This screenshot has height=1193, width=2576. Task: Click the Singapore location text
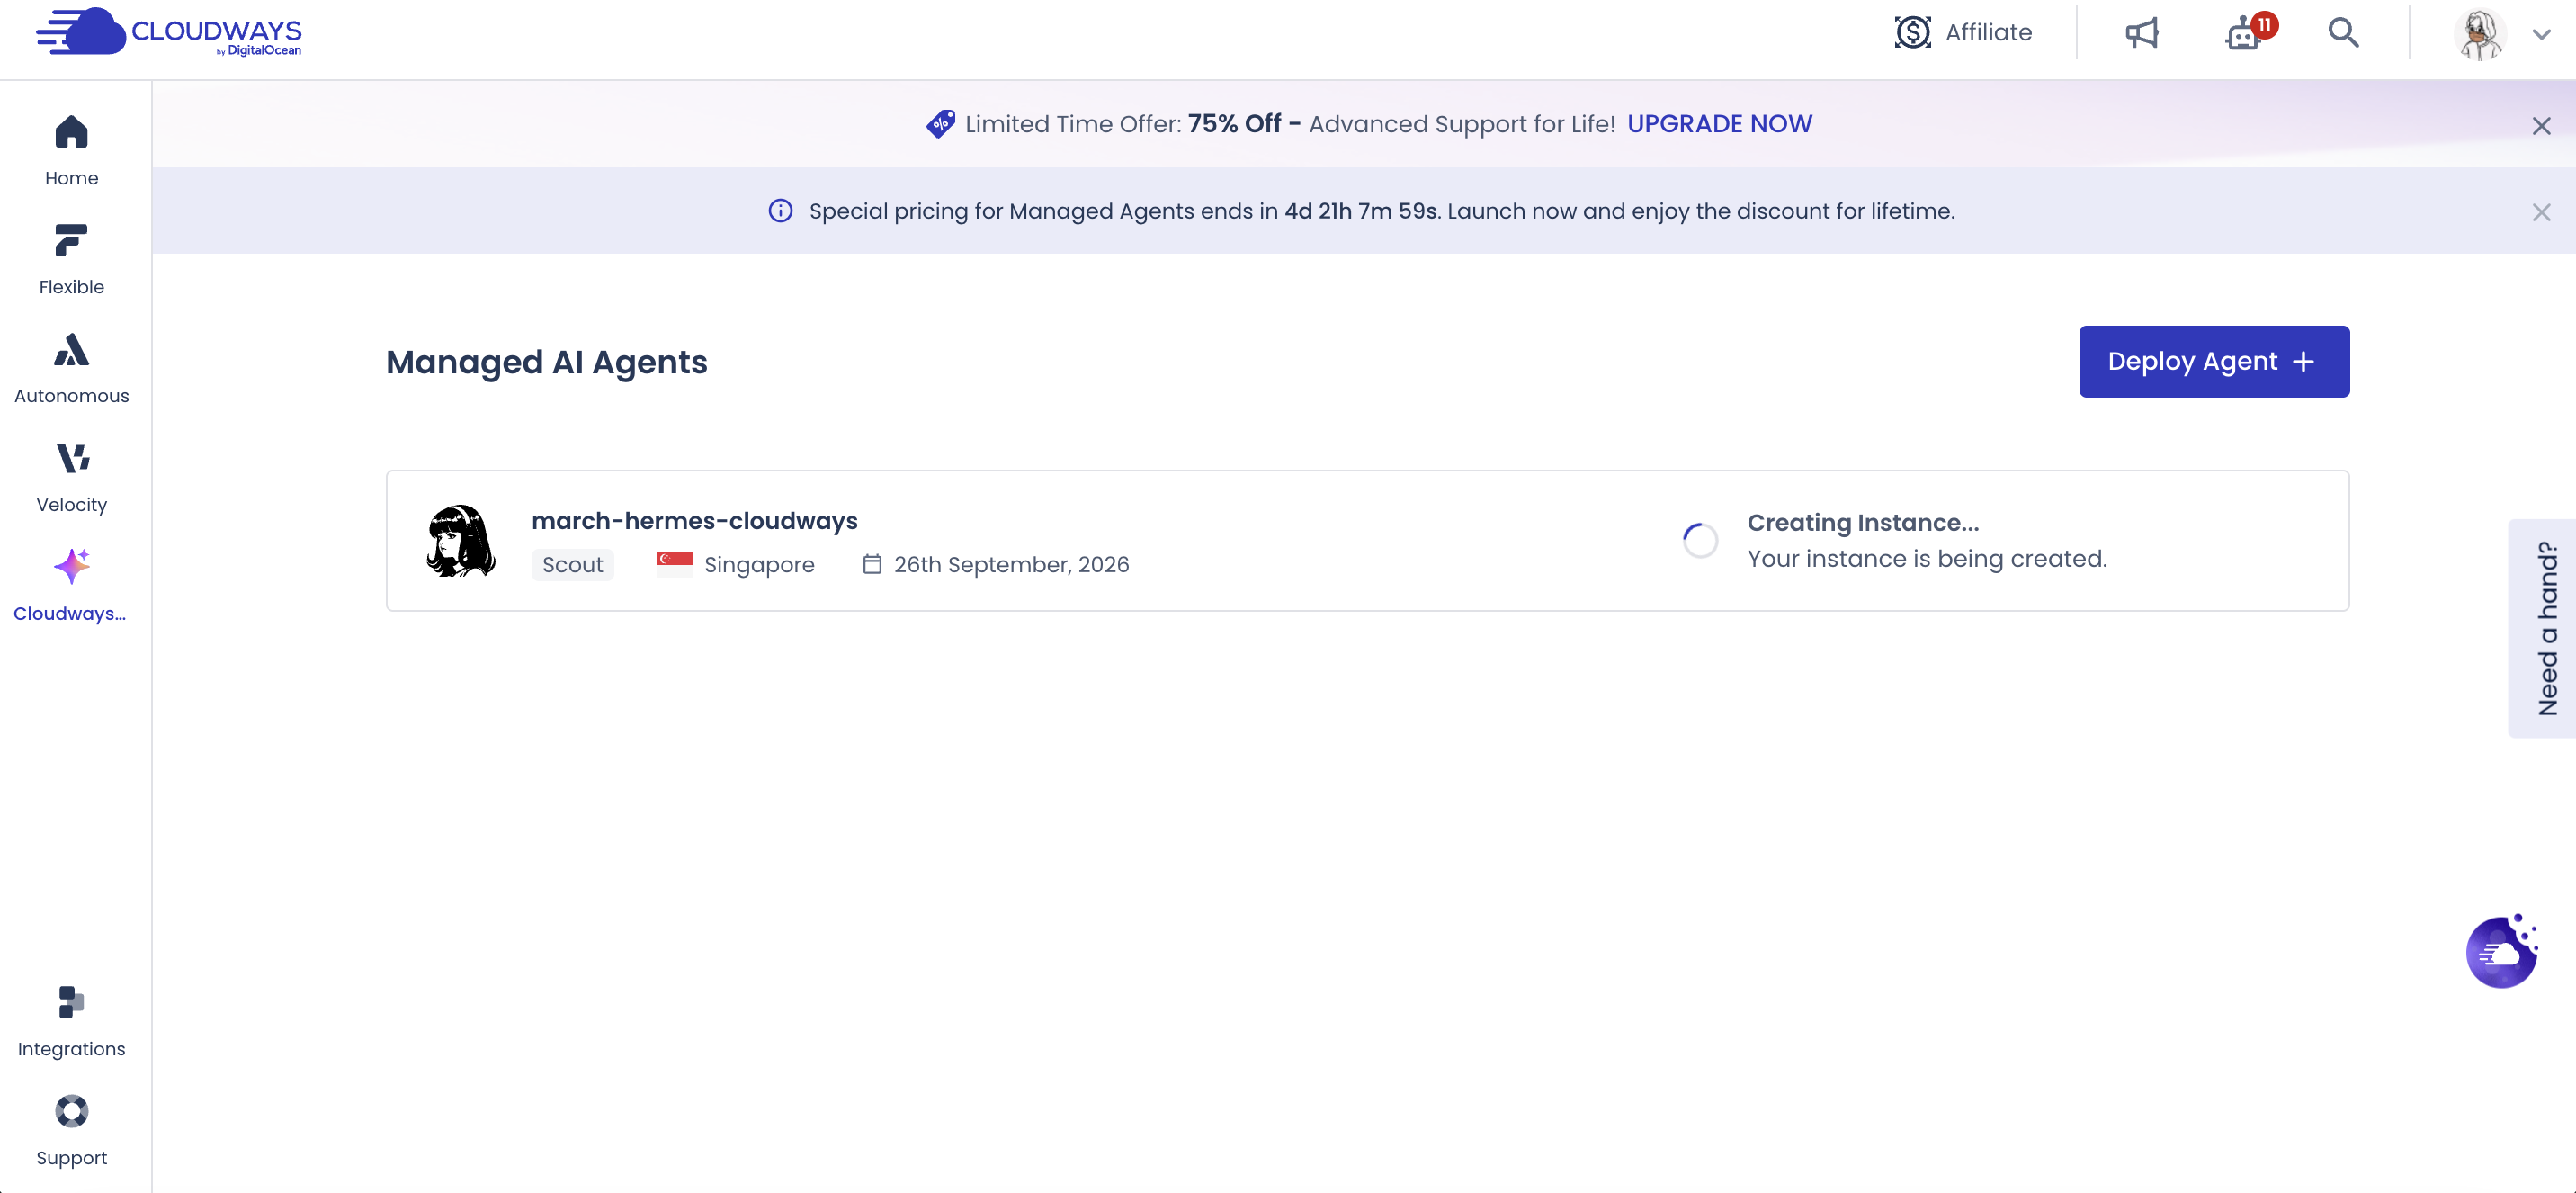point(759,564)
